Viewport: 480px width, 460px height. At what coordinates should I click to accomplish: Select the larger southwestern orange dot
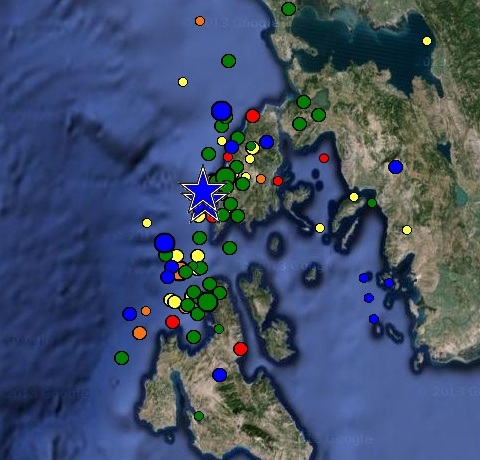(139, 333)
